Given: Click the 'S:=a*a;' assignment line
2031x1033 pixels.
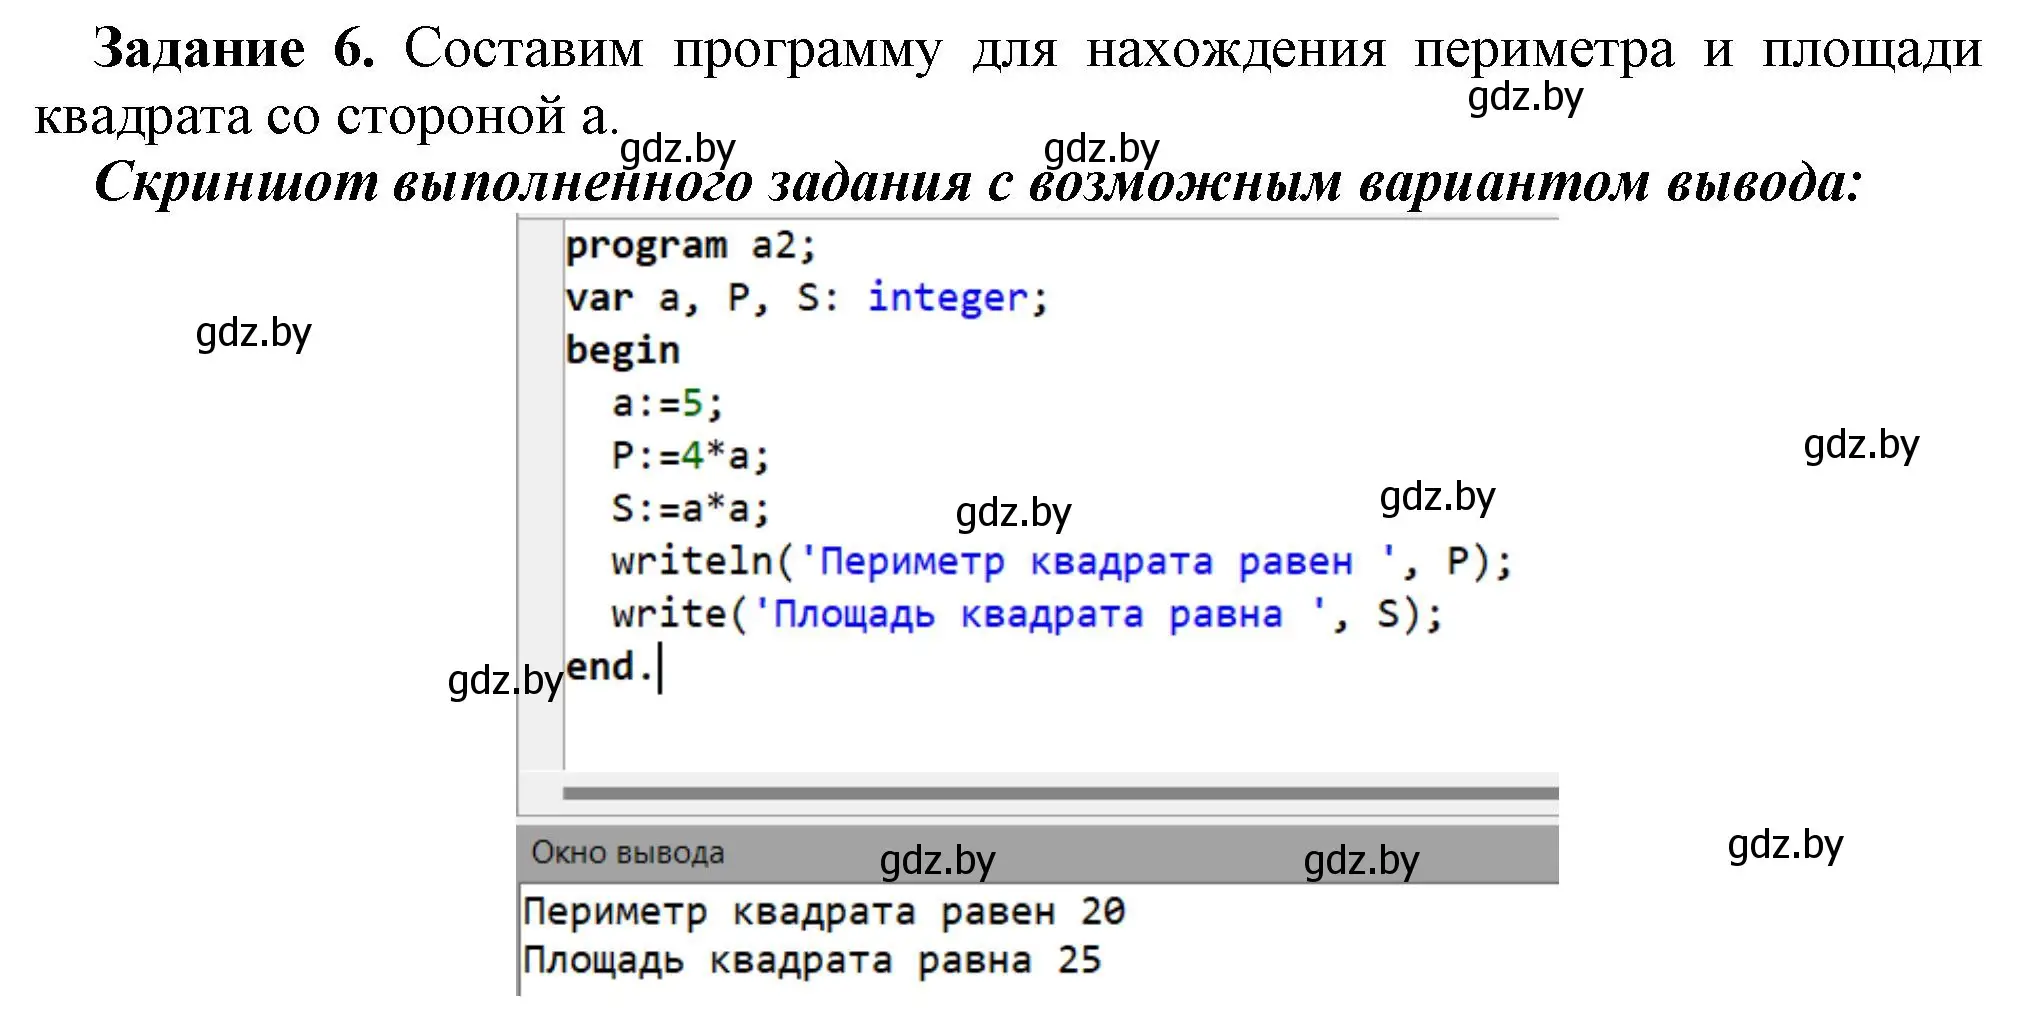Looking at the screenshot, I should [691, 509].
